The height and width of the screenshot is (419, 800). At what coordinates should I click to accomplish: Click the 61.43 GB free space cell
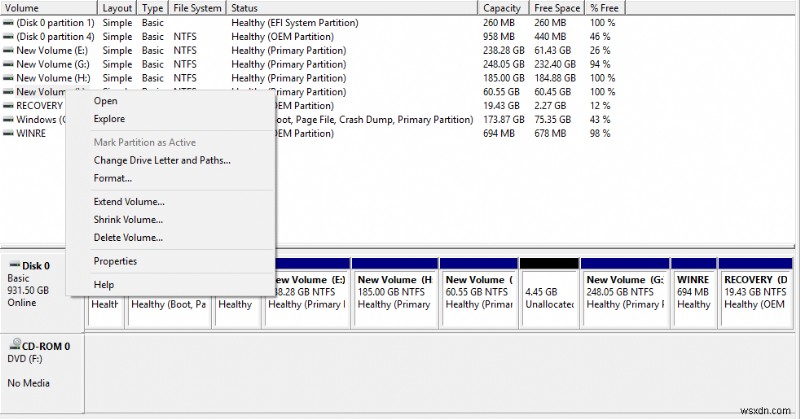click(x=553, y=51)
